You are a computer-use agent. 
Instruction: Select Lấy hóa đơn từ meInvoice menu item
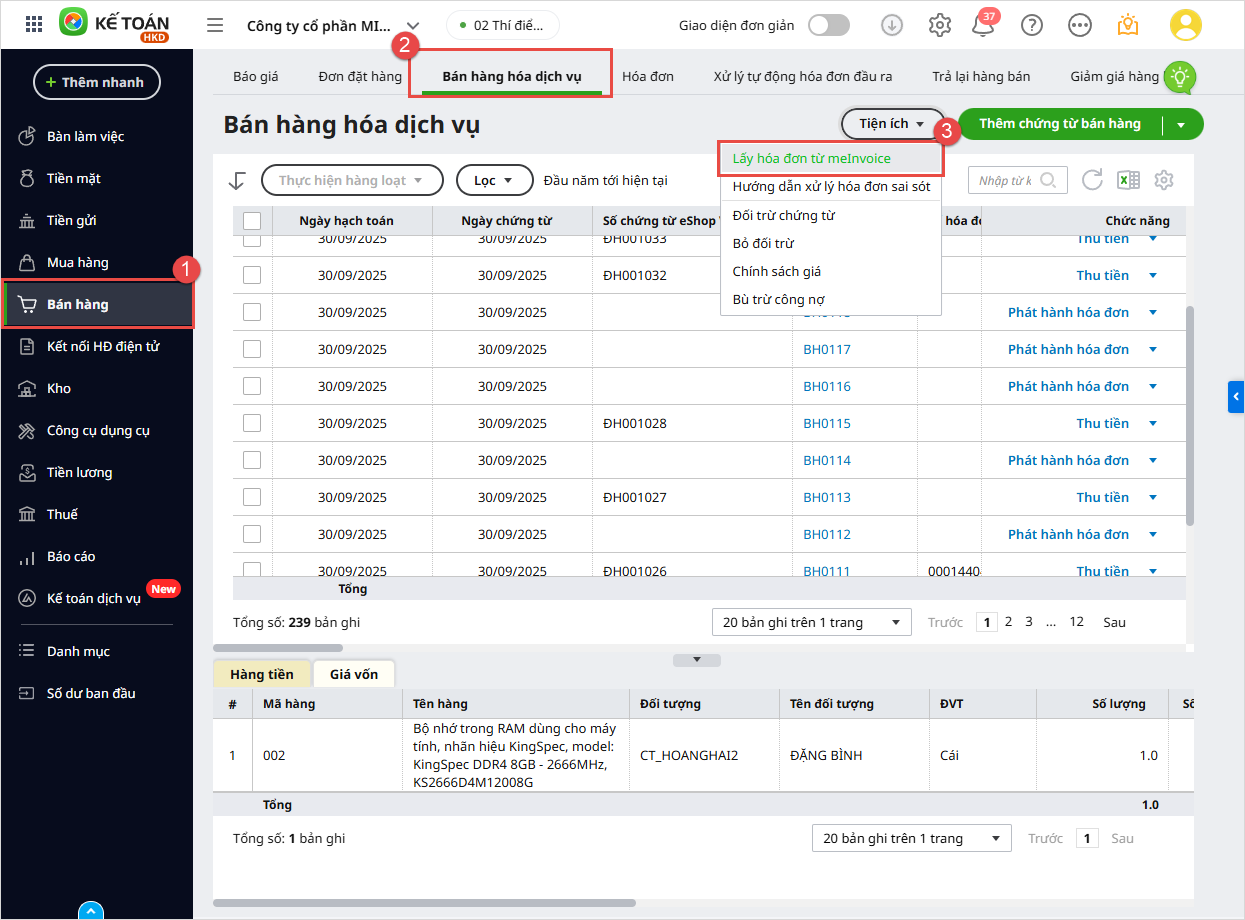pyautogui.click(x=811, y=158)
